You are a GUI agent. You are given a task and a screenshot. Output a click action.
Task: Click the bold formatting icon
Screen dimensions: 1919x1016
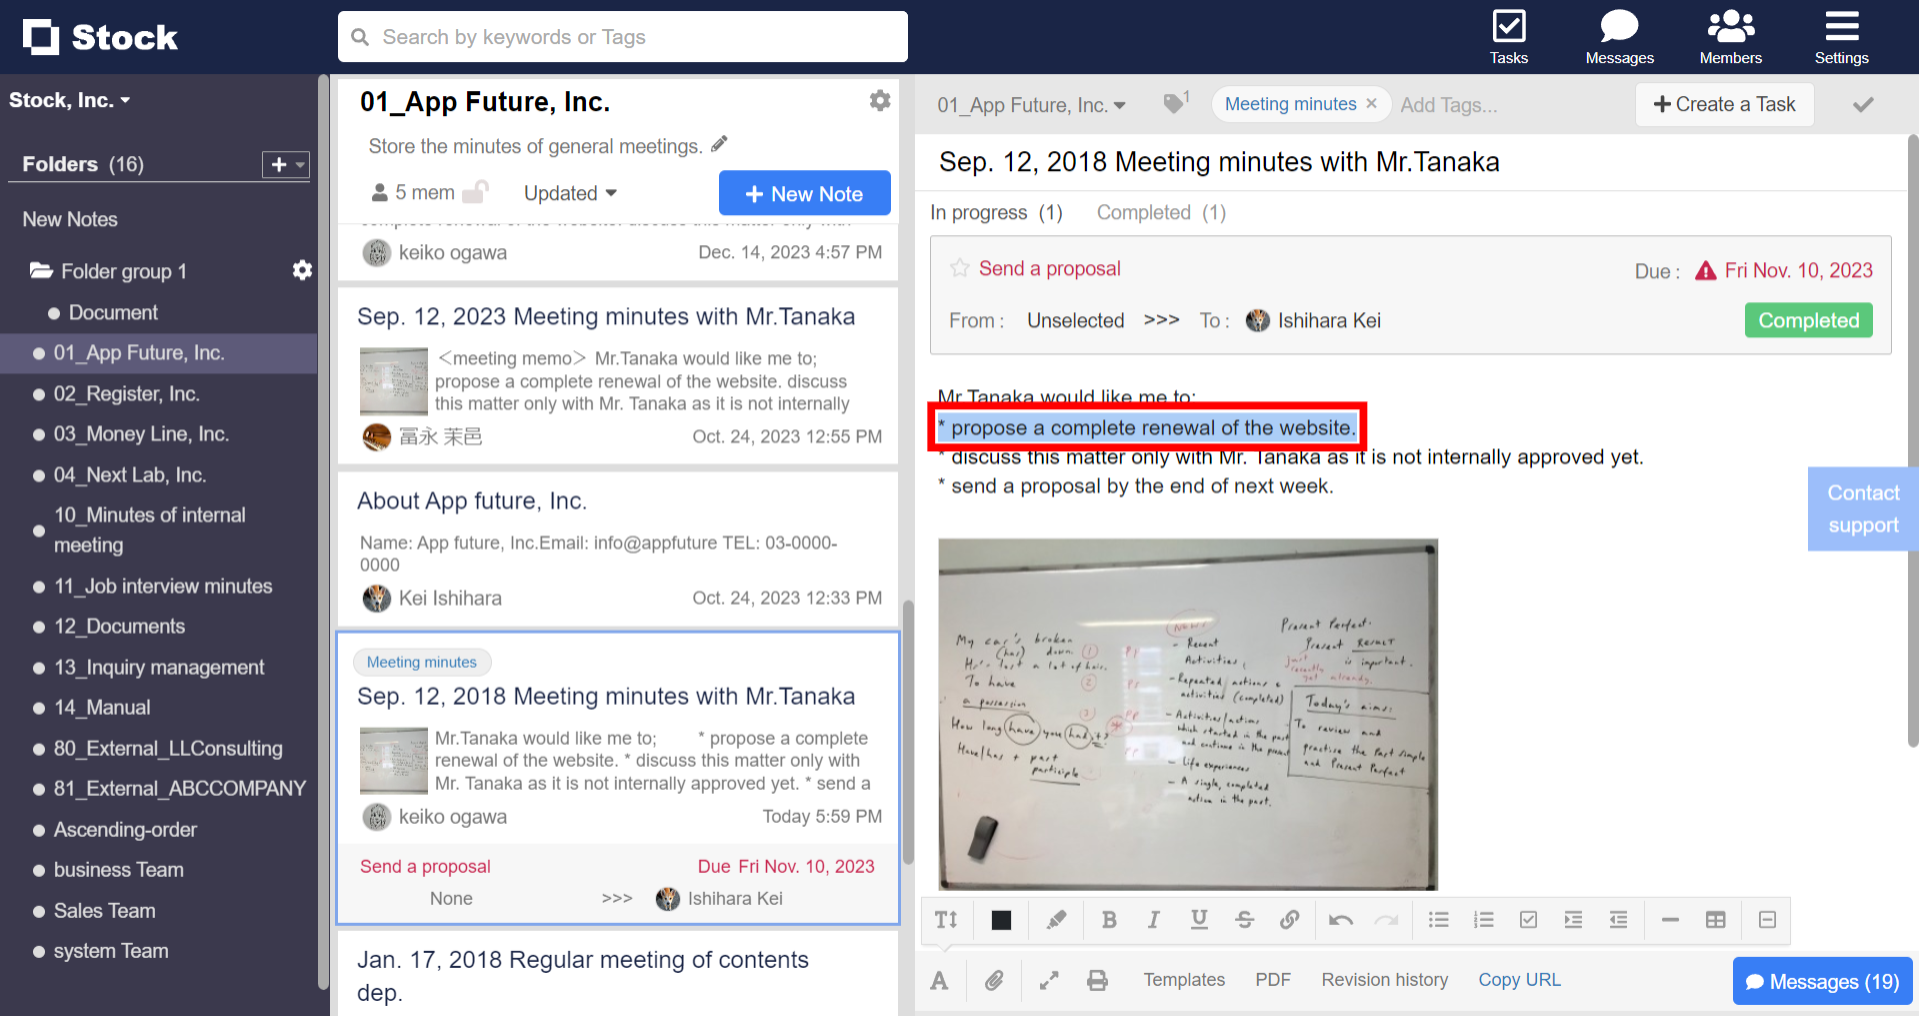point(1108,920)
